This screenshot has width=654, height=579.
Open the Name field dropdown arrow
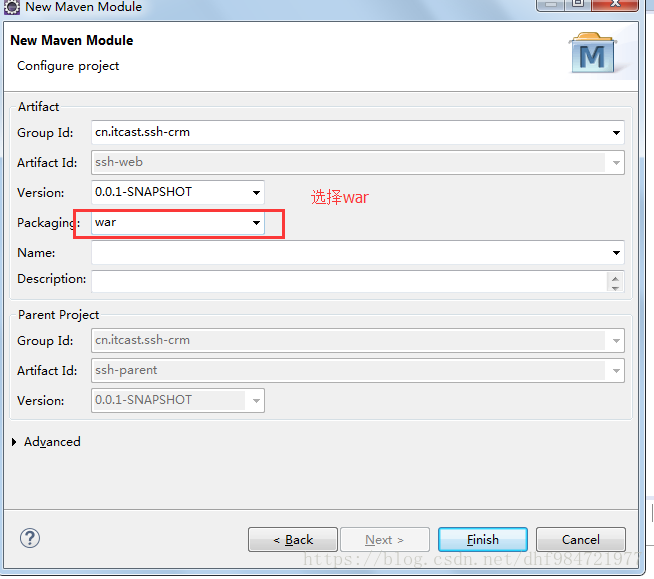[616, 253]
